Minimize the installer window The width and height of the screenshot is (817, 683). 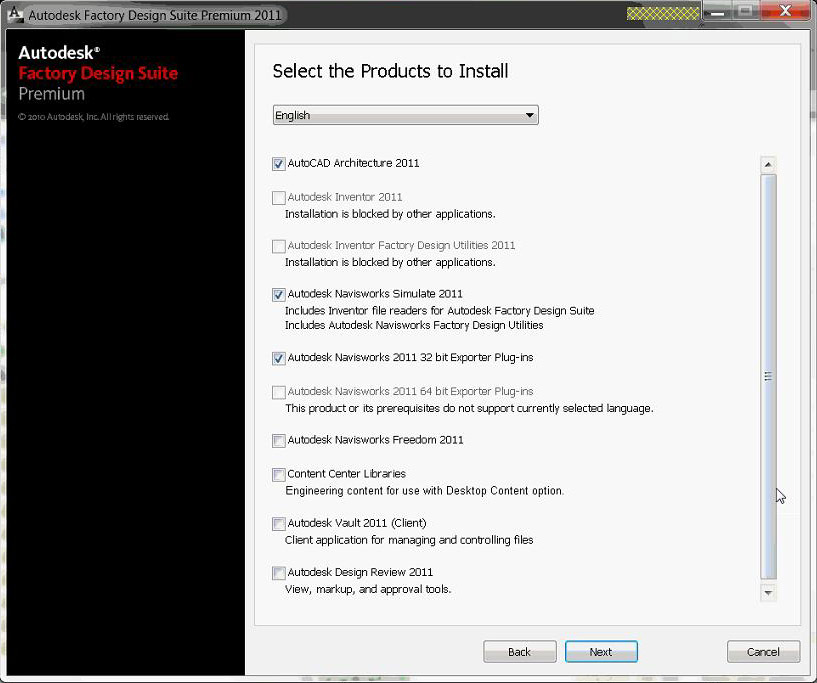pyautogui.click(x=718, y=13)
